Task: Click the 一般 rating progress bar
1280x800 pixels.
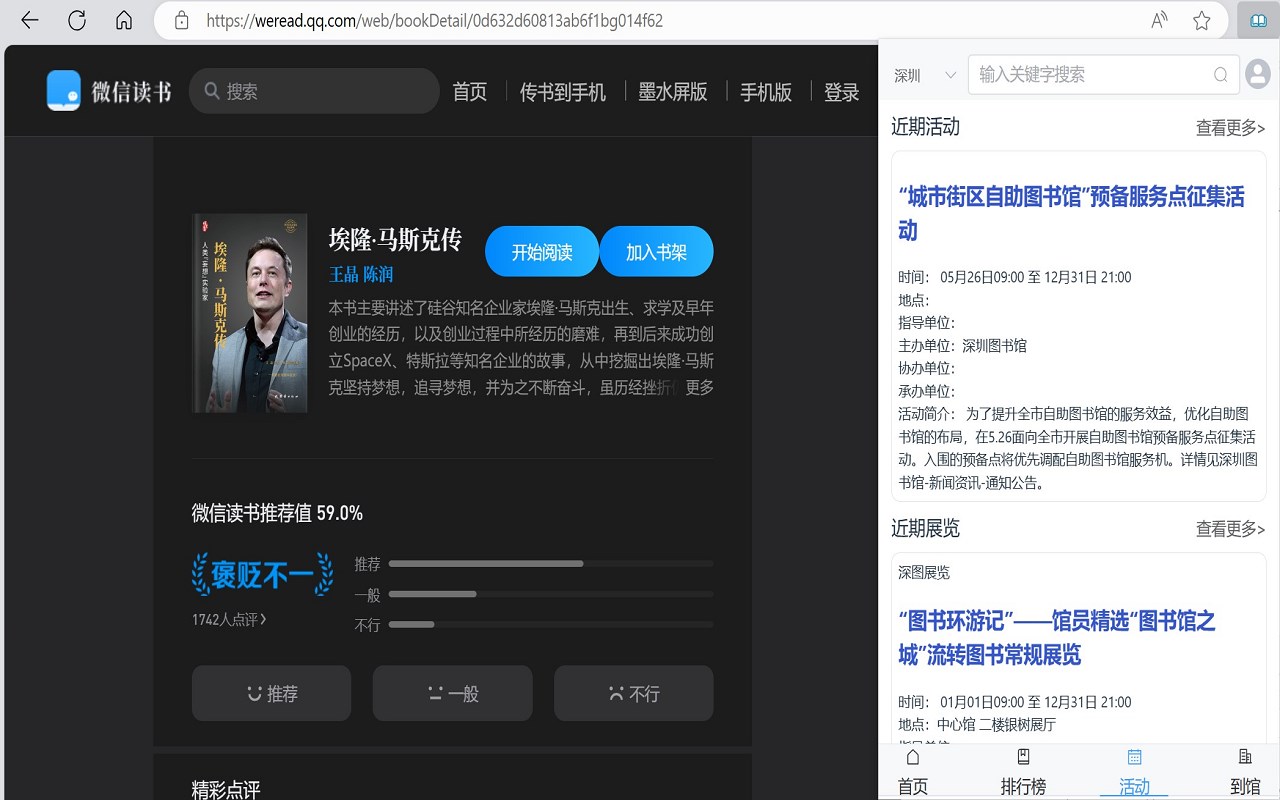Action: 551,594
